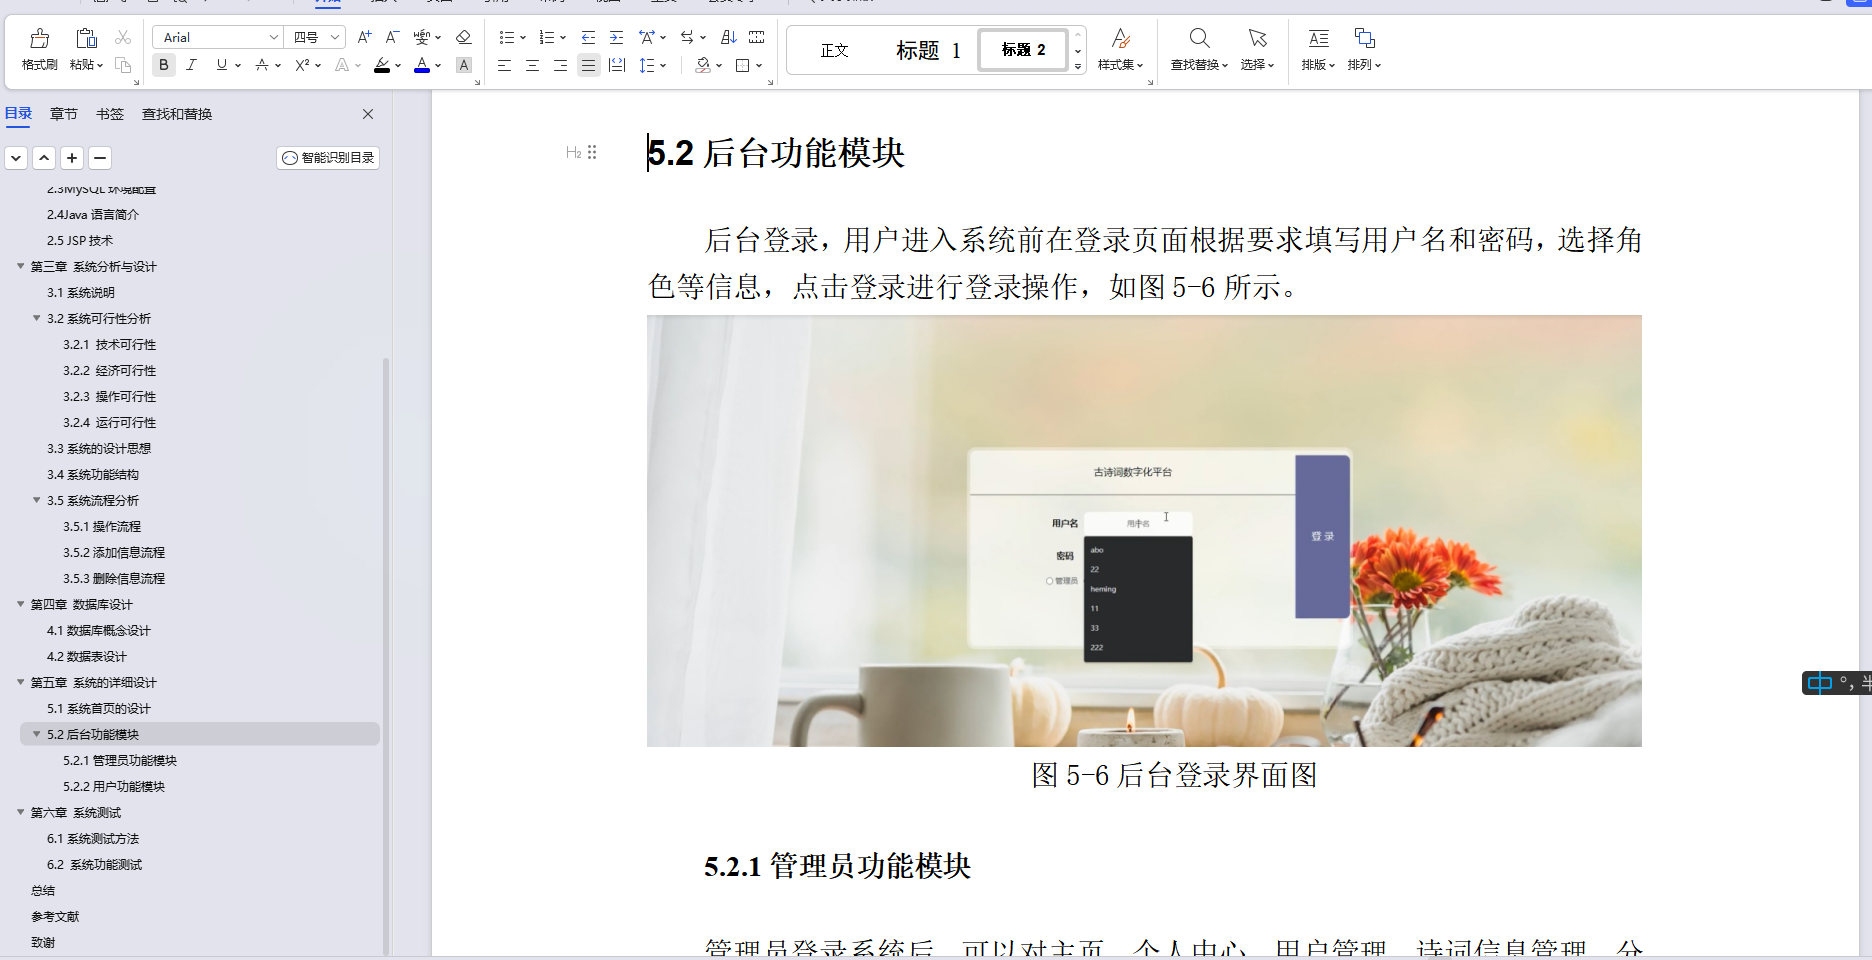Click the show formatting marks icon

click(757, 37)
